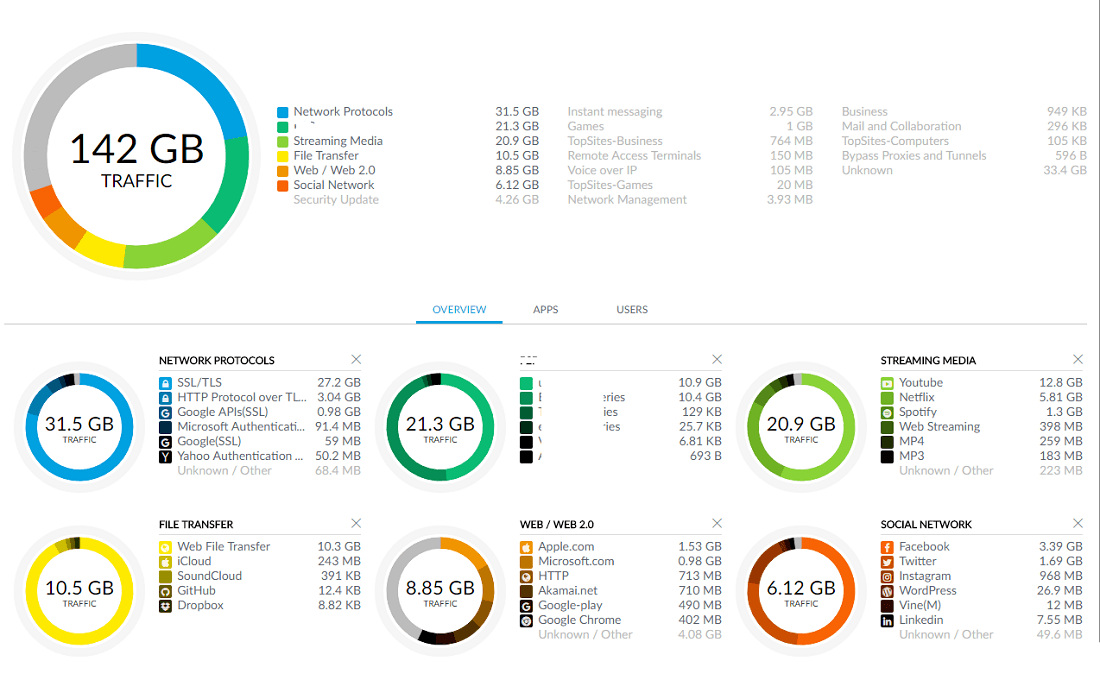Close the Streaming Media panel
Screen dimensions: 1100x680
tap(1078, 359)
